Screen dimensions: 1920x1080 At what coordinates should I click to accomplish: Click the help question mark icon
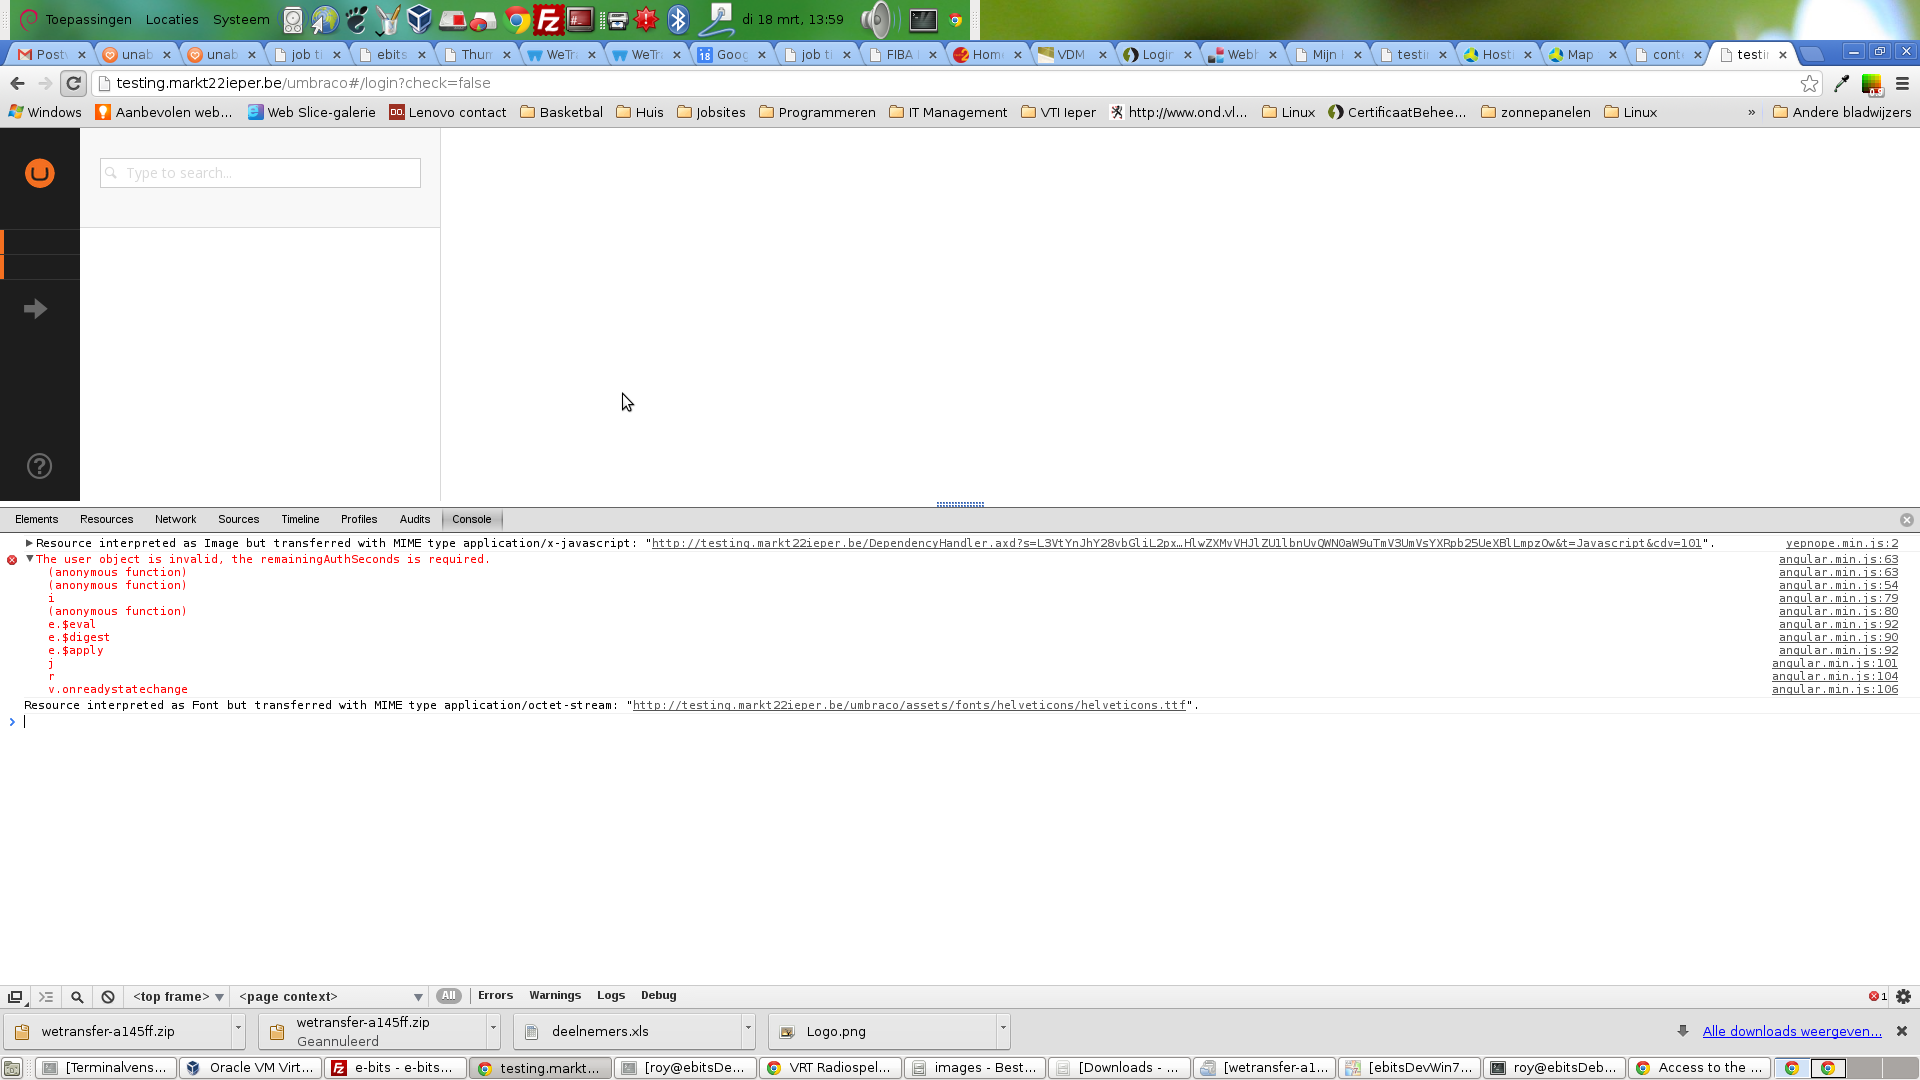click(x=39, y=466)
